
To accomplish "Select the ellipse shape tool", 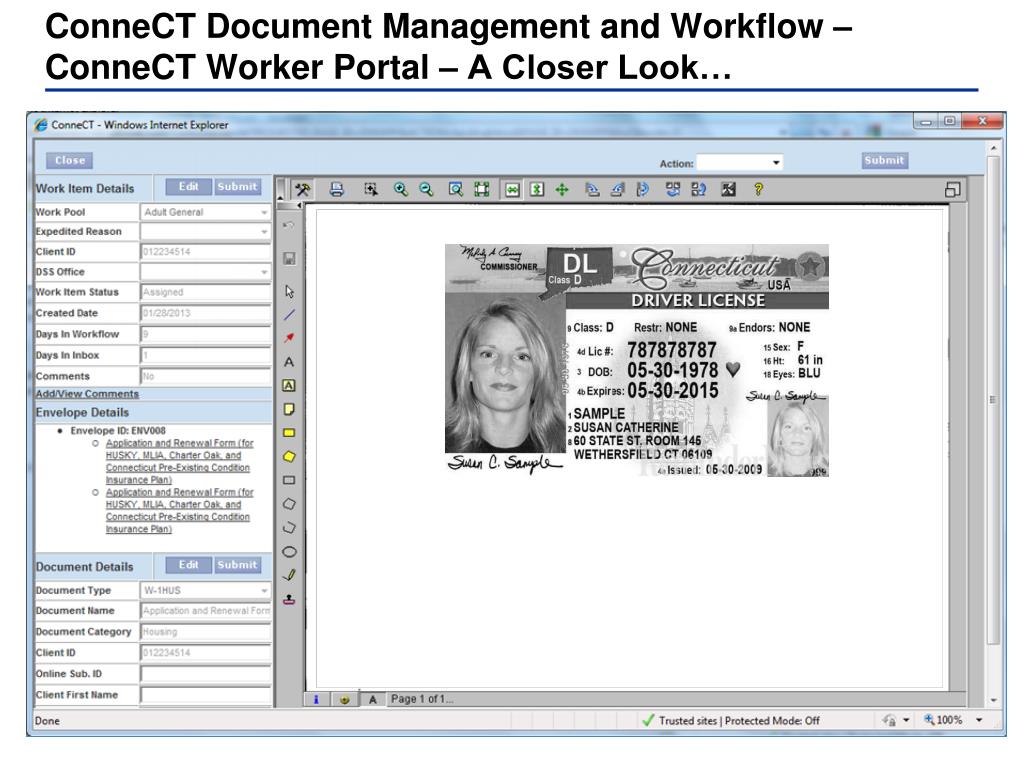I will click(289, 552).
